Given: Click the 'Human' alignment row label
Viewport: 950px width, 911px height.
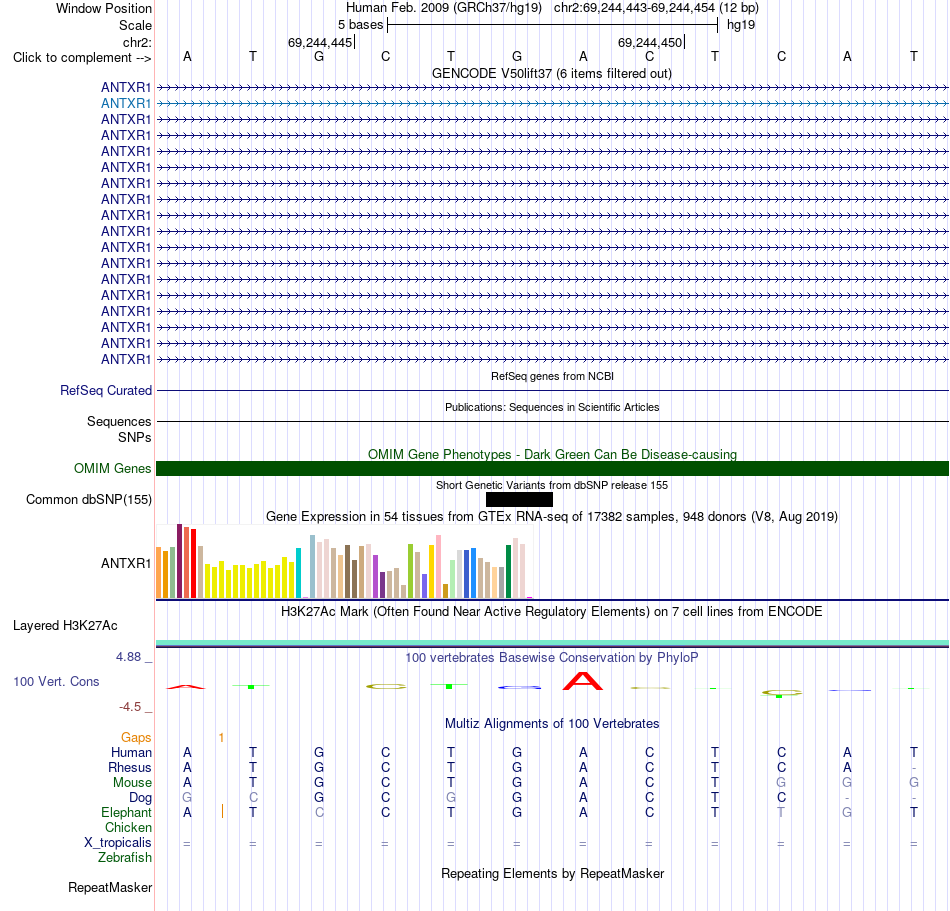Looking at the screenshot, I should (131, 753).
